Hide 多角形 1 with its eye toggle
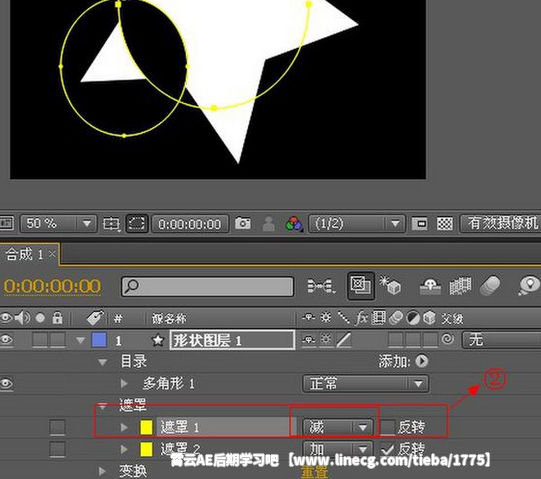Image resolution: width=541 pixels, height=479 pixels. pos(7,384)
